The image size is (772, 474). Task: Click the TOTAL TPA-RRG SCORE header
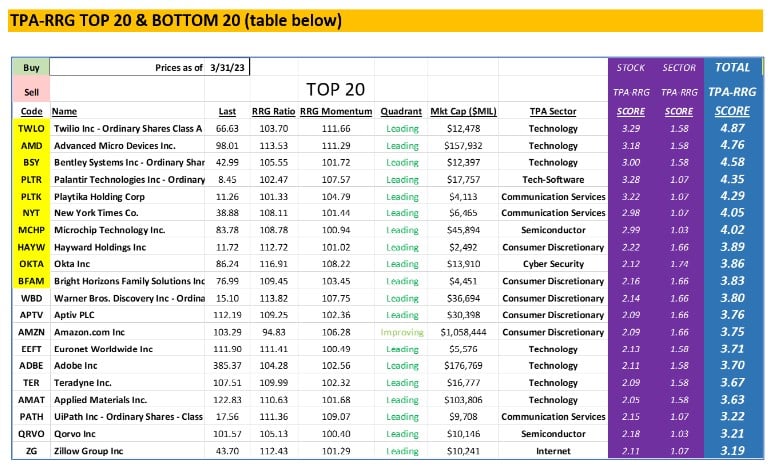732,90
